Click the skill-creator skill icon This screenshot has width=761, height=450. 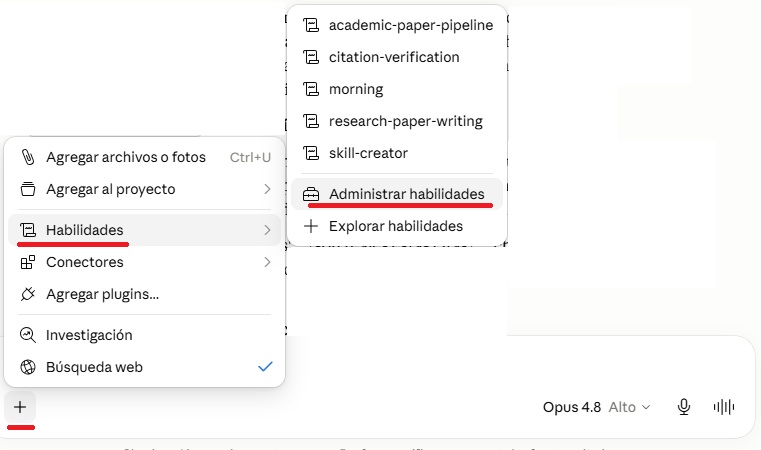click(x=311, y=153)
